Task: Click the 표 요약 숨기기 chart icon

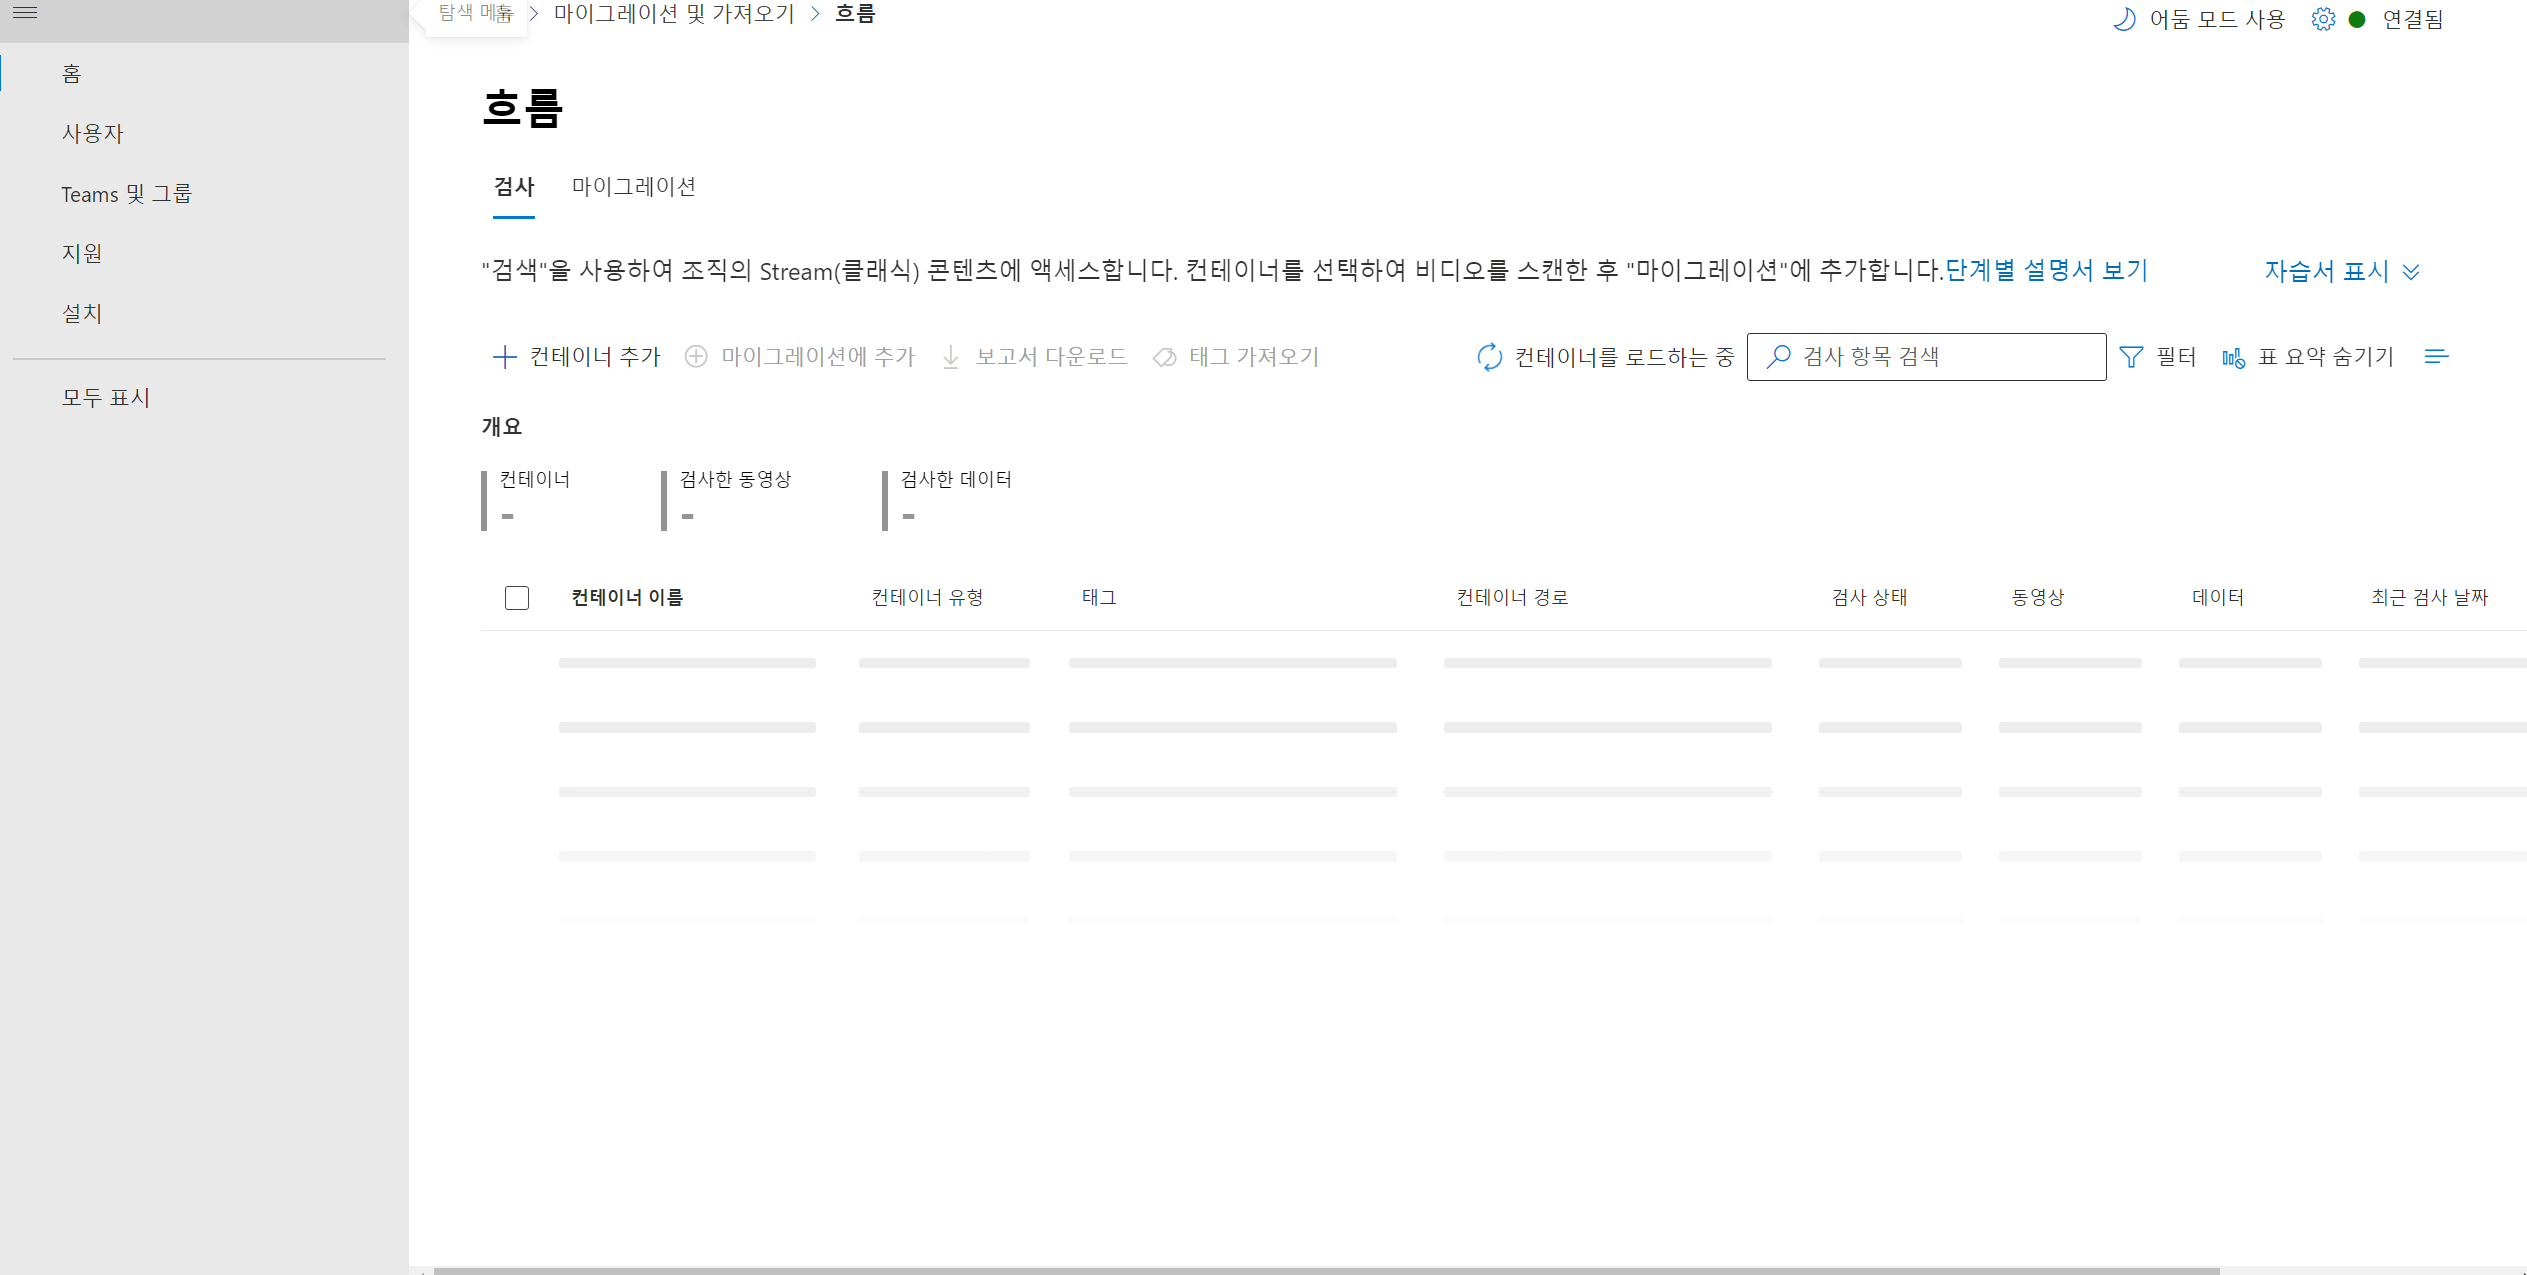Action: pos(2233,357)
